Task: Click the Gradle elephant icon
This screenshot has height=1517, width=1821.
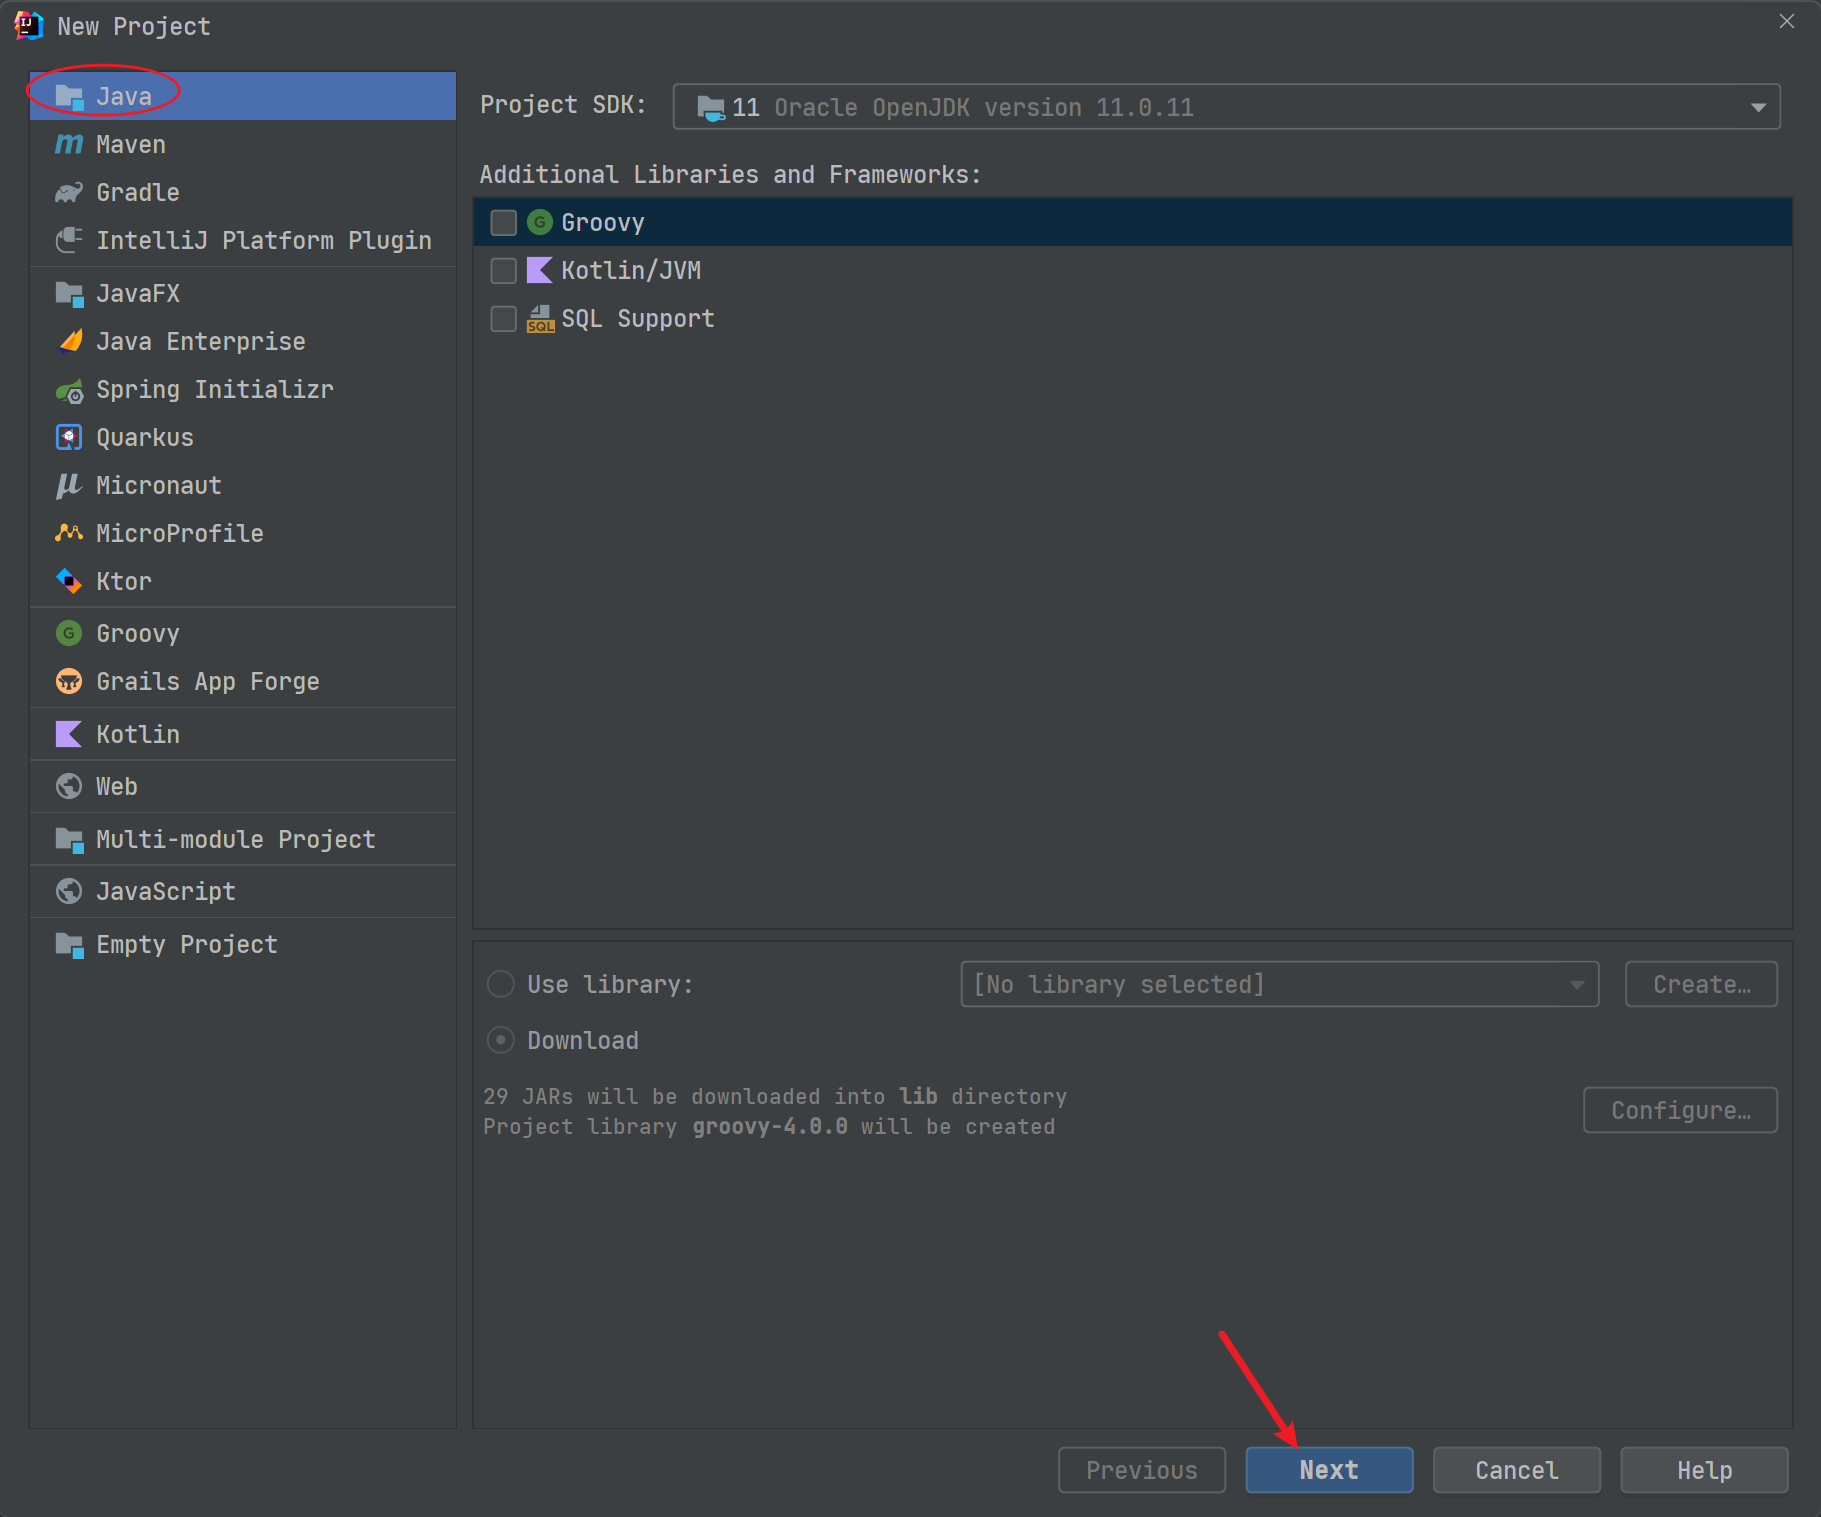Action: 69,192
